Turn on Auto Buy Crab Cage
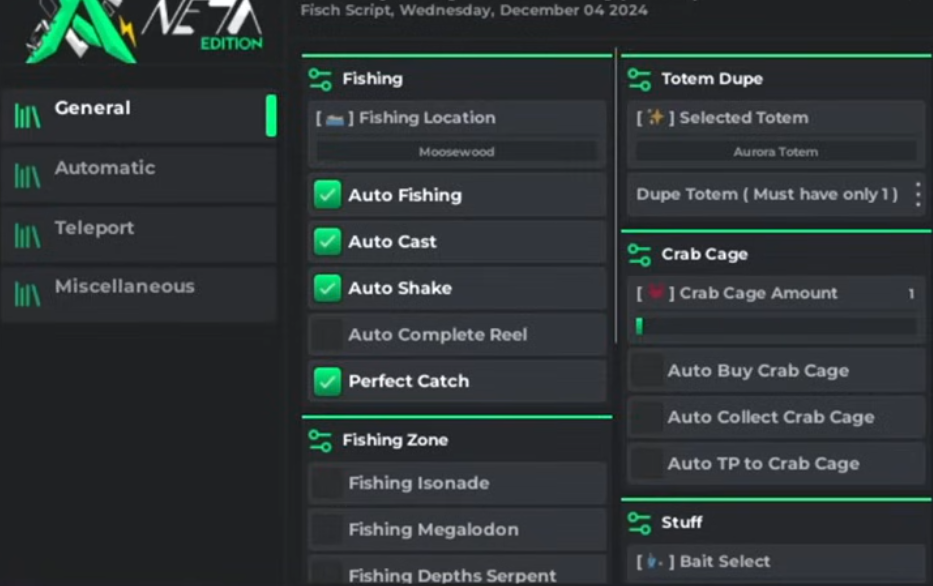This screenshot has height=586, width=933. click(647, 371)
